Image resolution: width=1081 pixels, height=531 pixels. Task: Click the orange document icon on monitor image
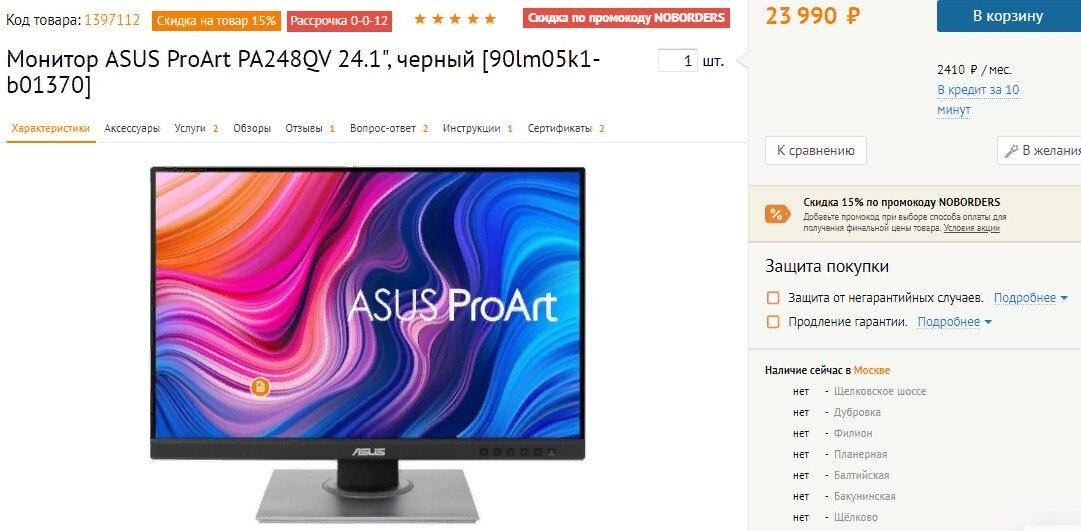pos(259,388)
